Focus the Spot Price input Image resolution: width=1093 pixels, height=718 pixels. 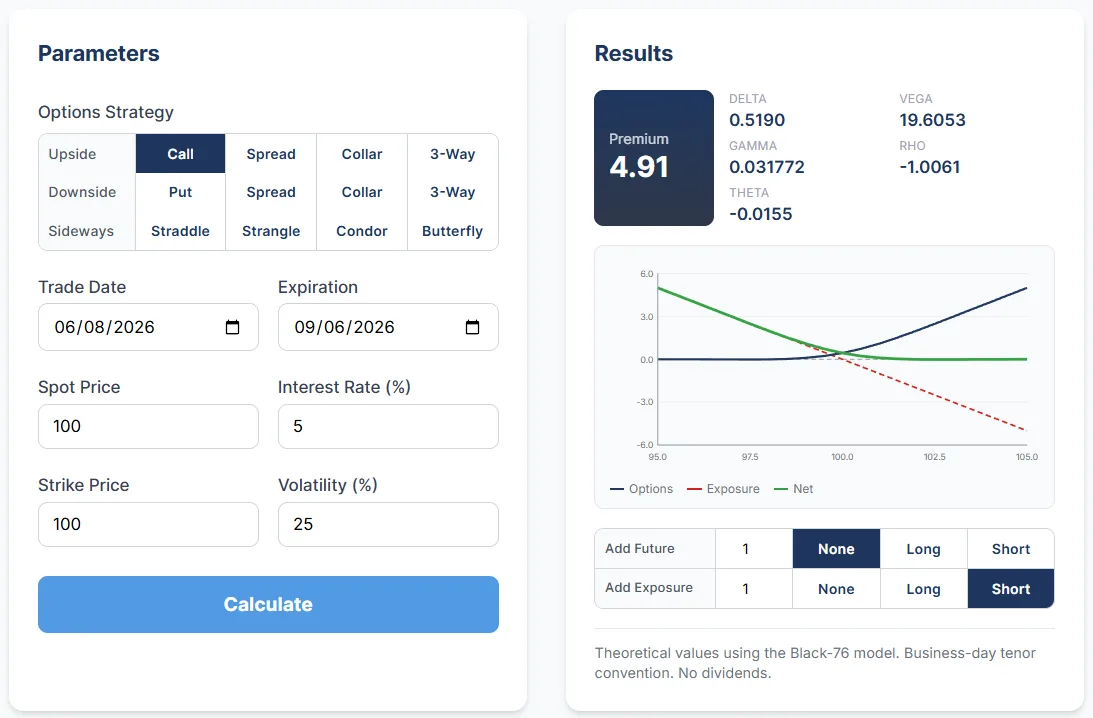[148, 427]
